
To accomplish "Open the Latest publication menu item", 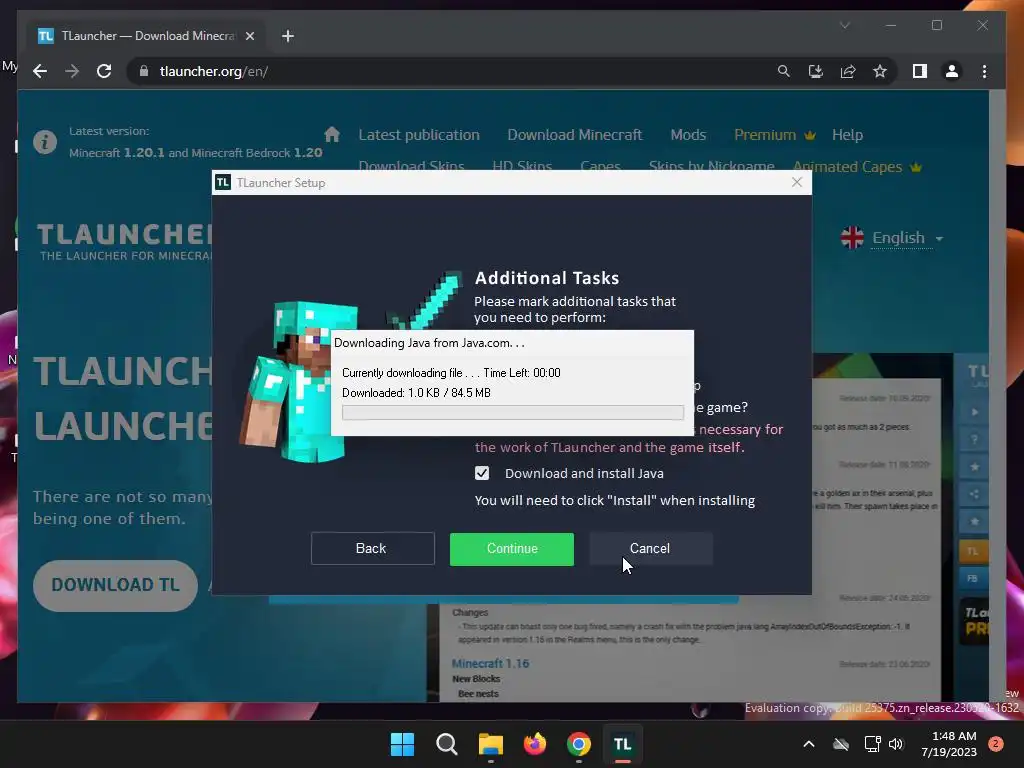I will tap(419, 135).
